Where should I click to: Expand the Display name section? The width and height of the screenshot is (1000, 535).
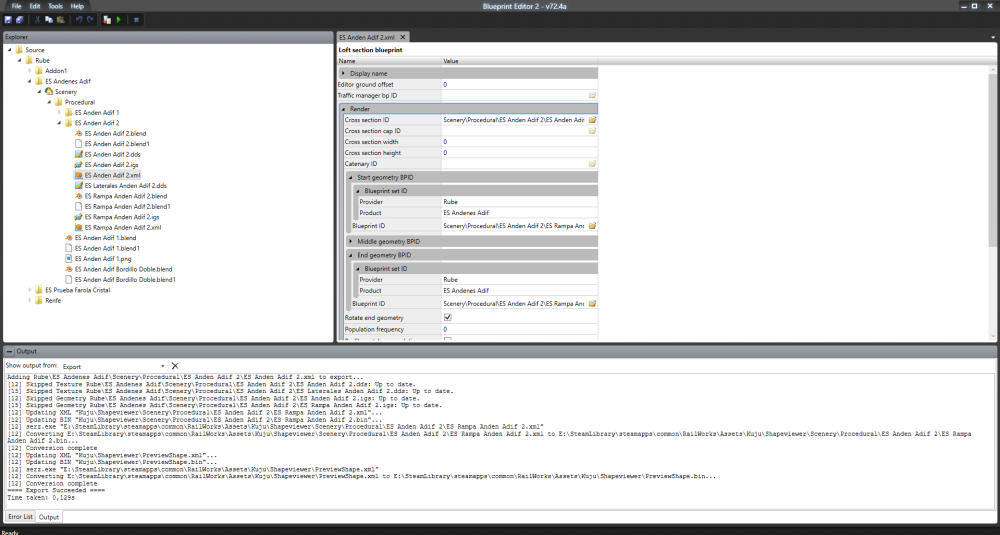(344, 73)
